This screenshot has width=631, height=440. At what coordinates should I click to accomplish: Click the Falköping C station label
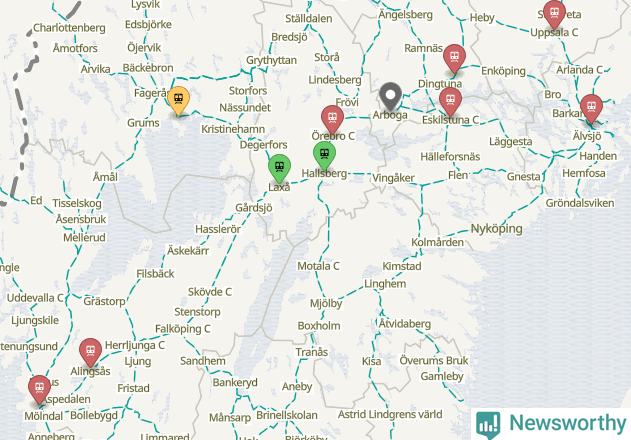(x=183, y=329)
